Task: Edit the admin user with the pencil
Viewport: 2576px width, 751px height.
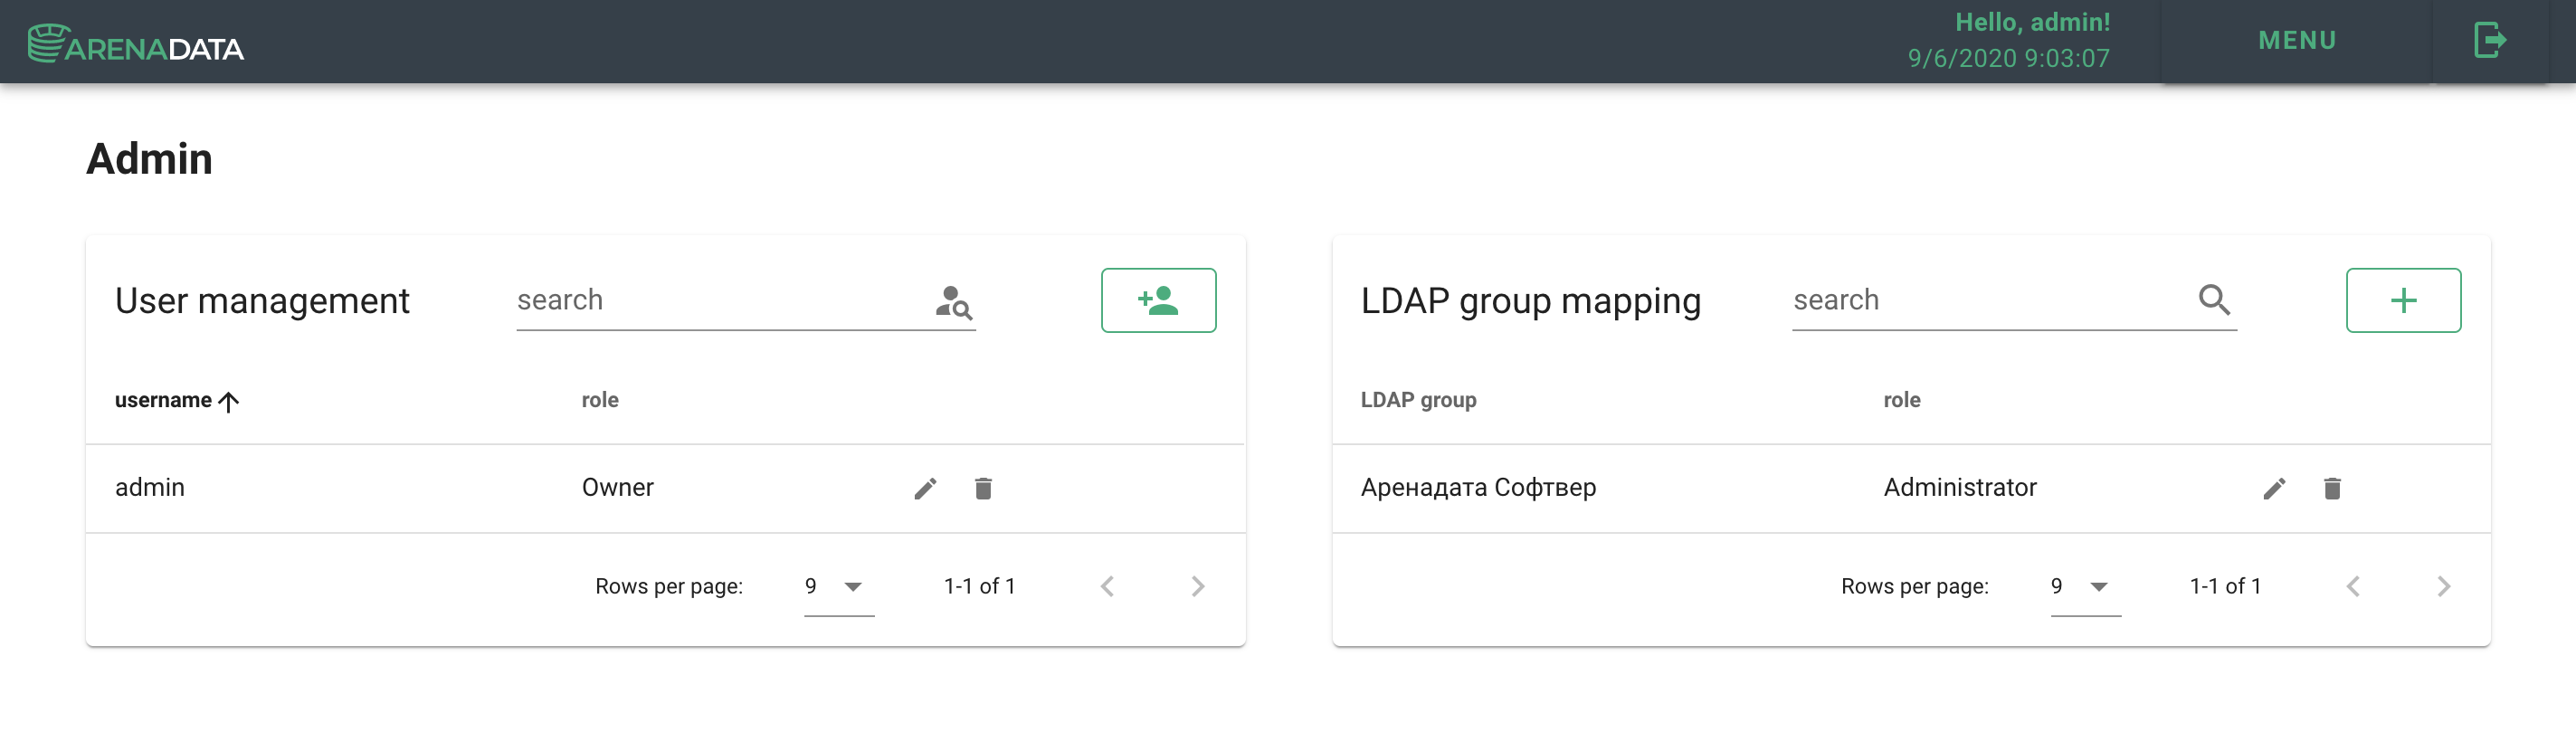Action: tap(925, 488)
